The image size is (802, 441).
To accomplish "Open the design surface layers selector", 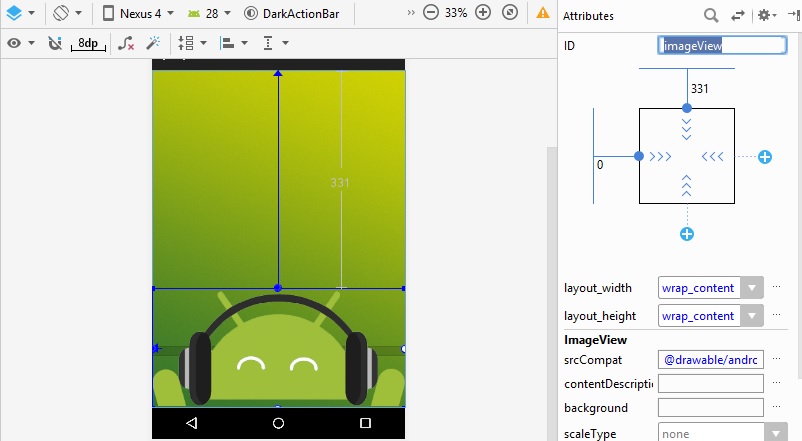I will [20, 14].
